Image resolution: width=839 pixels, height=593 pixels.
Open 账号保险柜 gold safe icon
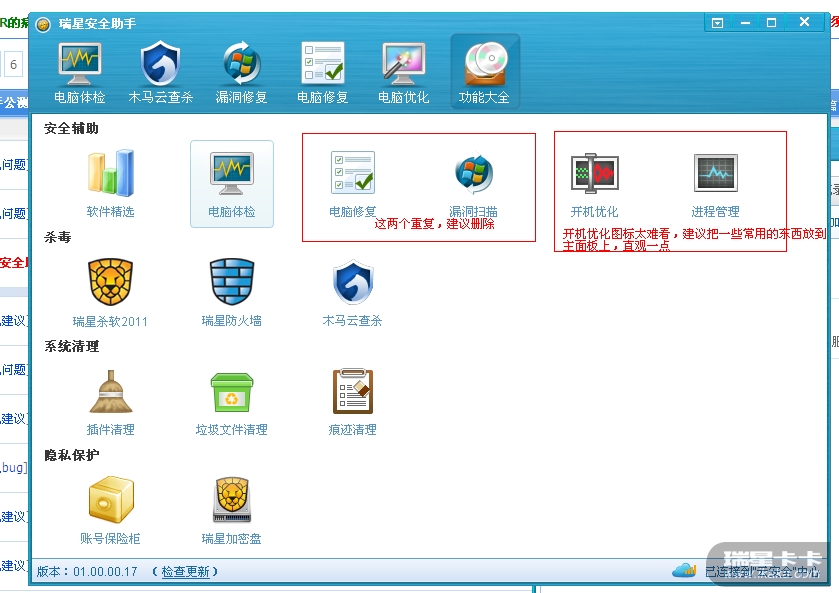click(x=110, y=510)
